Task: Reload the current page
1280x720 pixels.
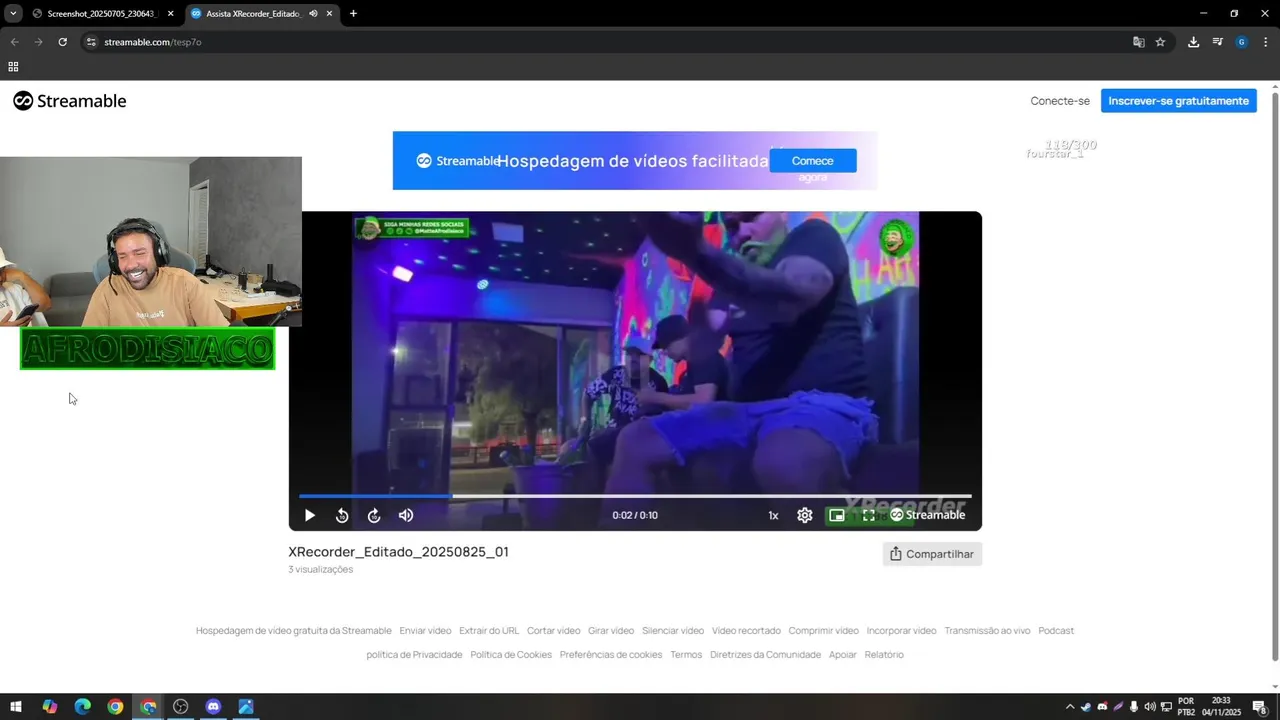Action: 62,42
